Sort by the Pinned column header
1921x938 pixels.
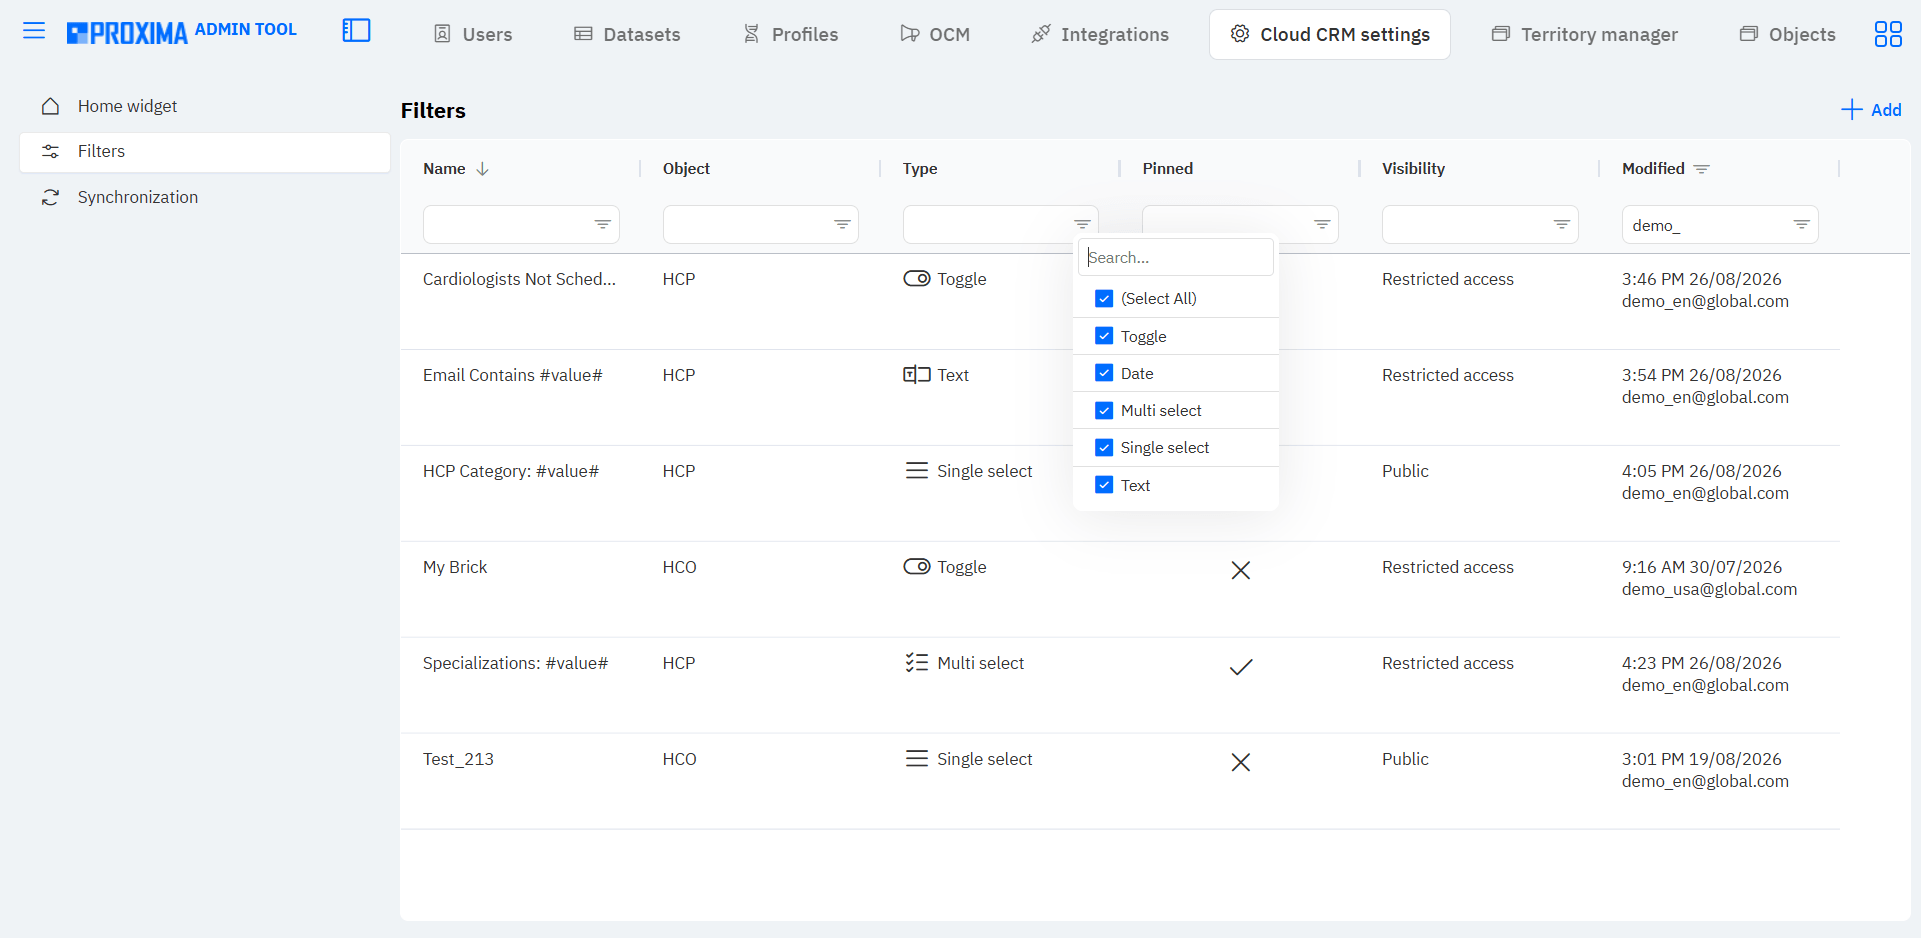point(1168,169)
